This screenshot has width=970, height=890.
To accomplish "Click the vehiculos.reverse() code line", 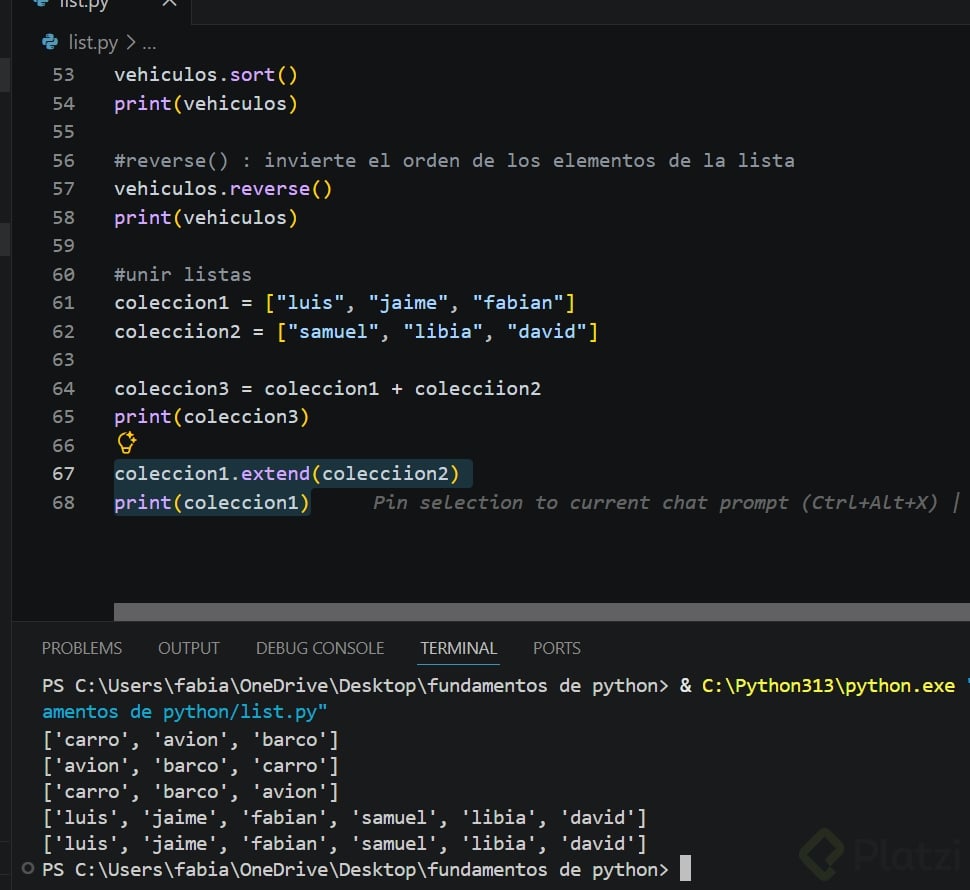I will click(223, 189).
